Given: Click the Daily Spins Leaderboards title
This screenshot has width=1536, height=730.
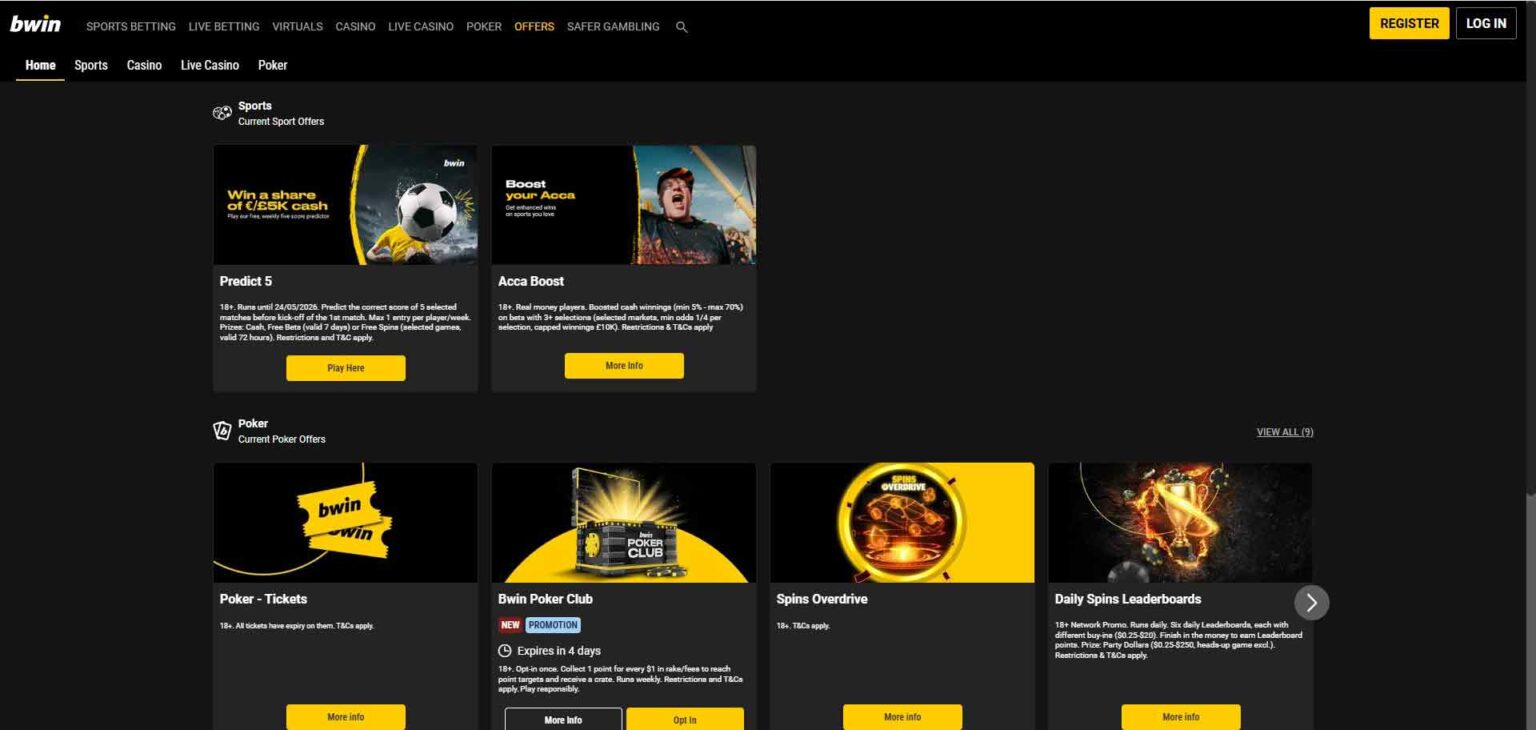Looking at the screenshot, I should pos(1128,599).
